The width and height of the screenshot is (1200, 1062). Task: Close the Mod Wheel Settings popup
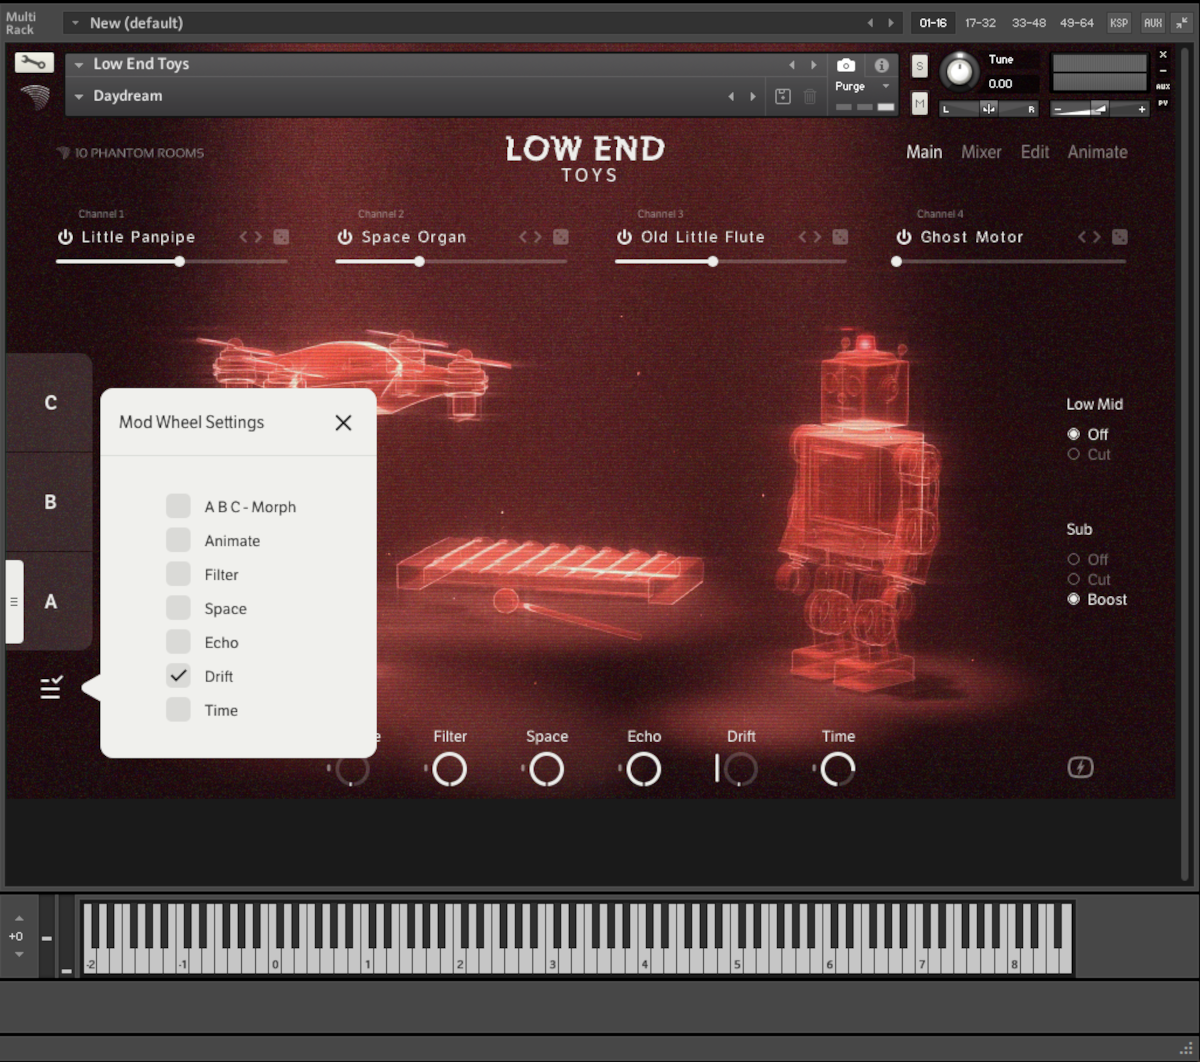coord(343,422)
